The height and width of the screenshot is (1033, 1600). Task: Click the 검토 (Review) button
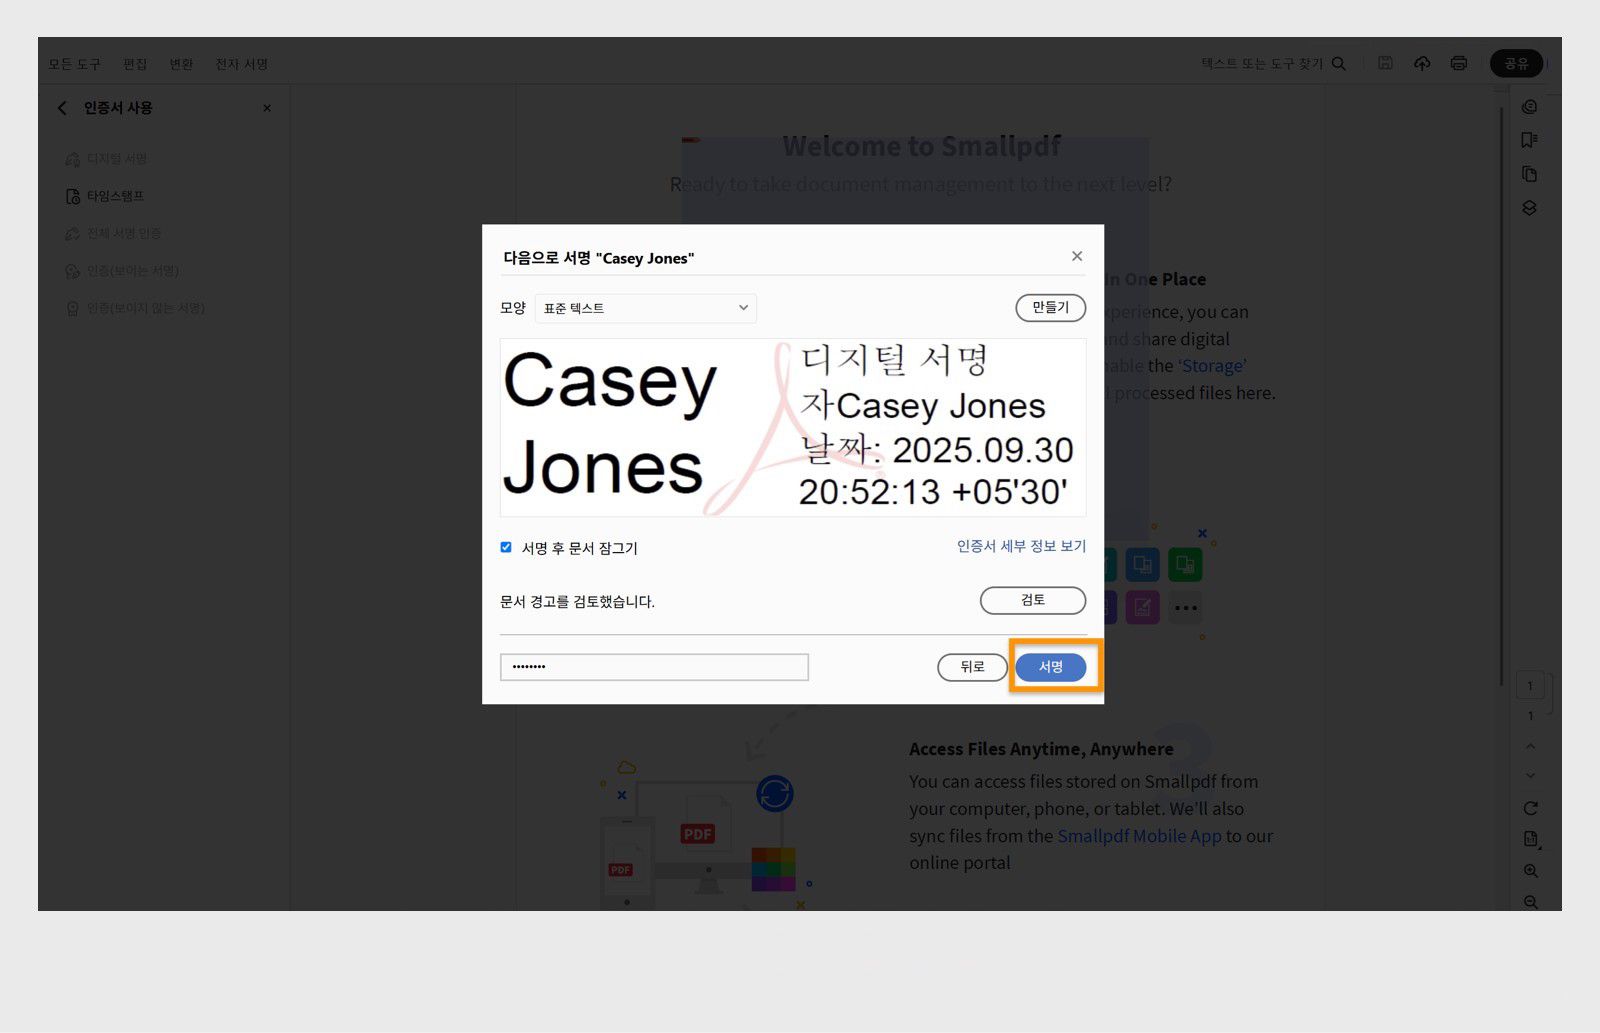point(1033,600)
